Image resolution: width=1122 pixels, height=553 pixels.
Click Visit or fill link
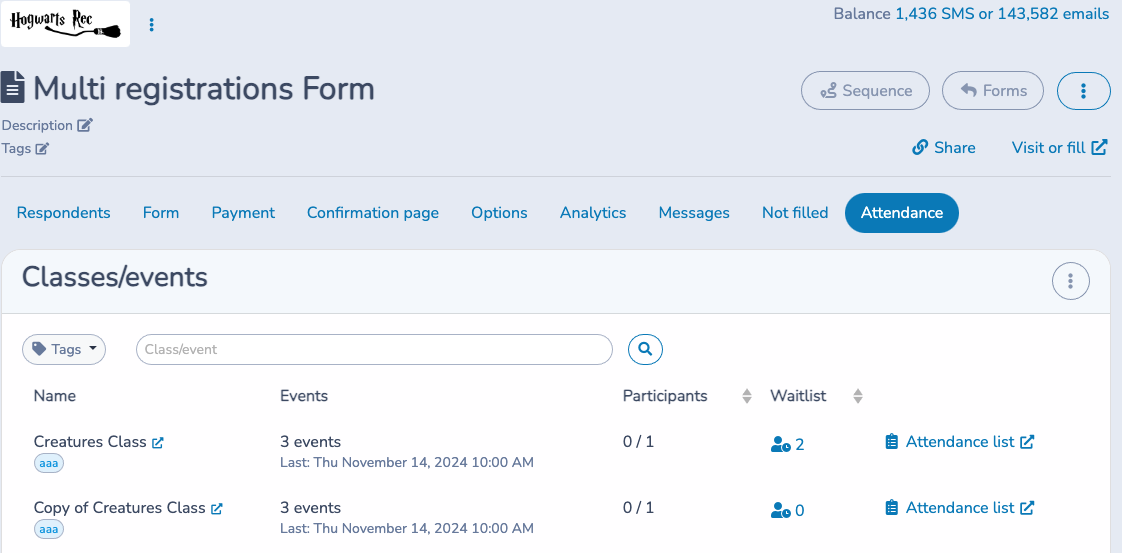1060,147
